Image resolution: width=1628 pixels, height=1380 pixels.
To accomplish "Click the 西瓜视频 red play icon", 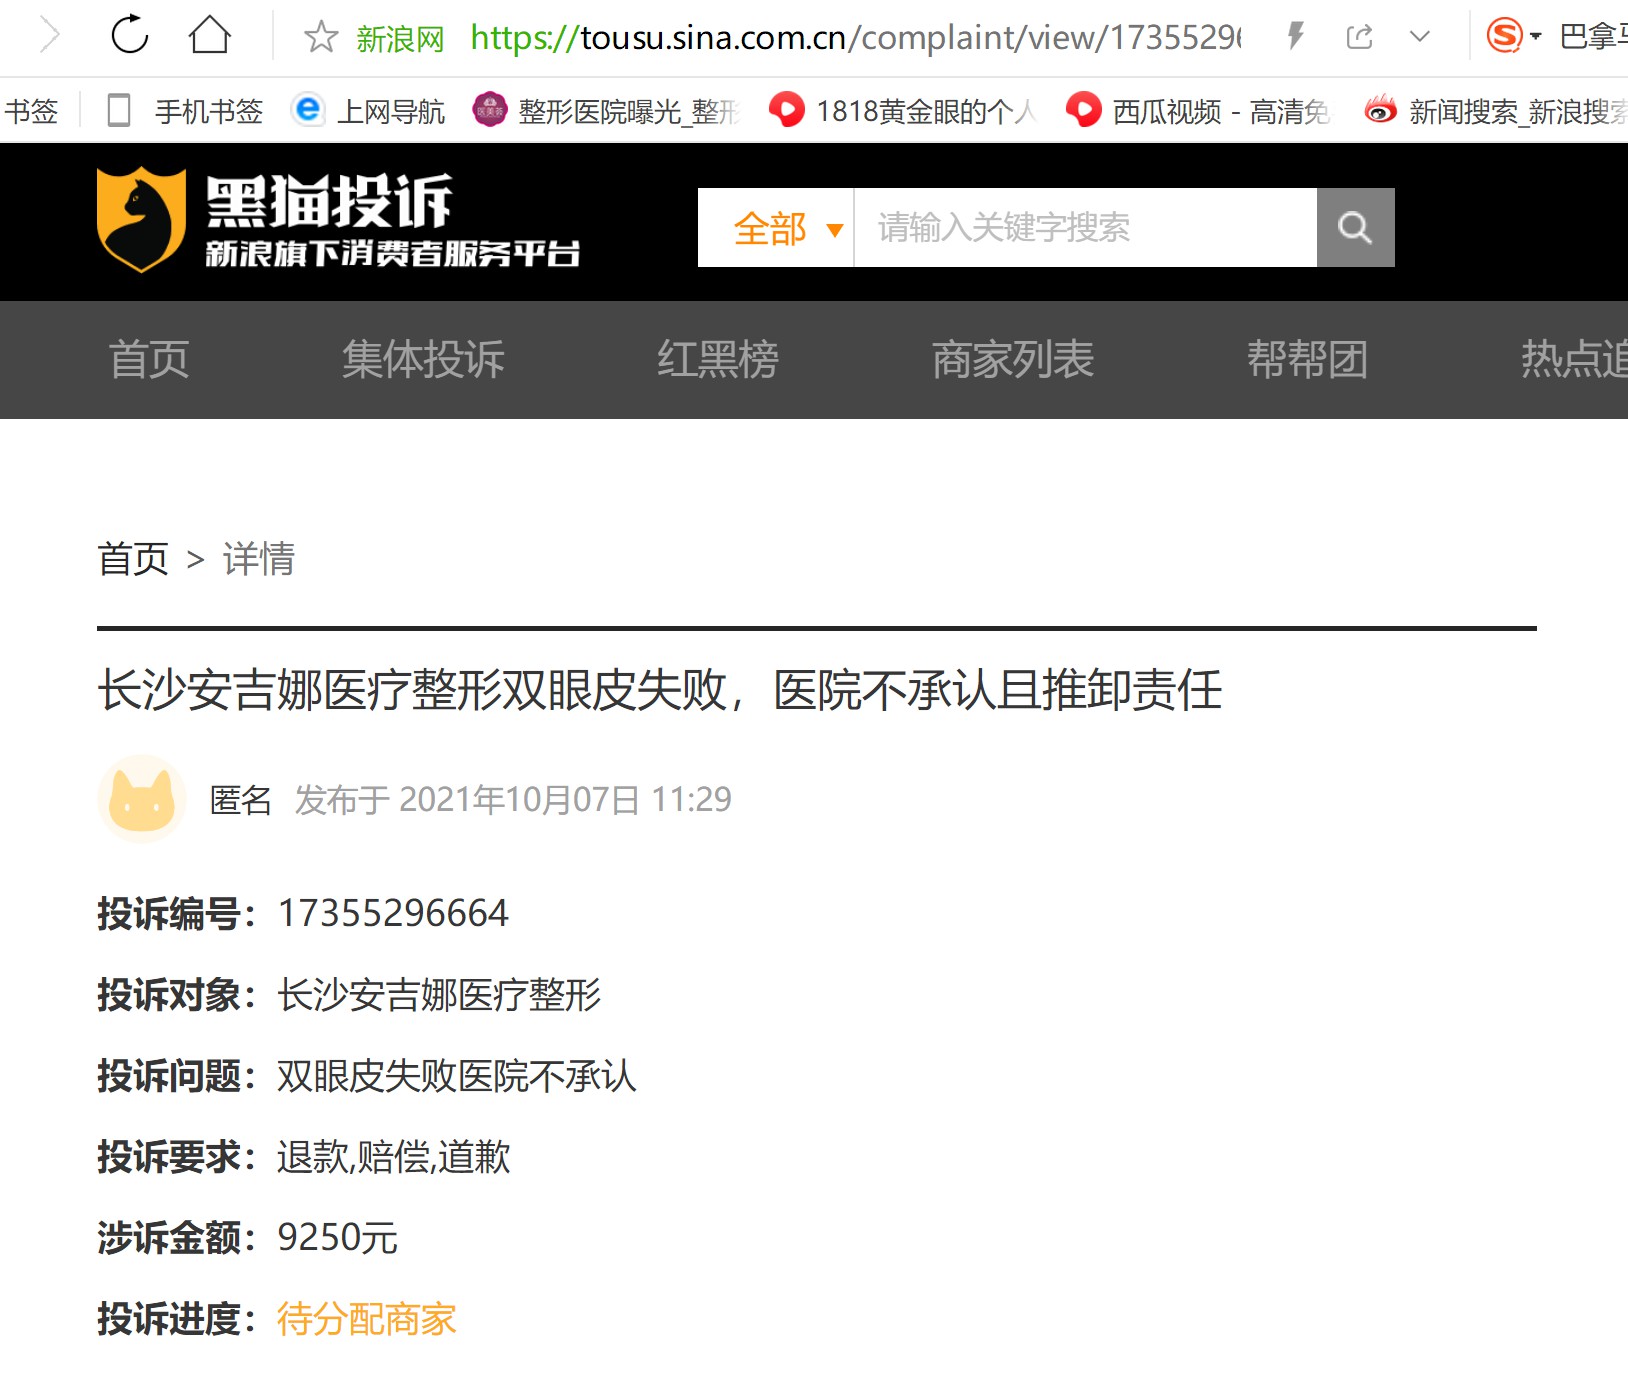I will (x=1084, y=109).
